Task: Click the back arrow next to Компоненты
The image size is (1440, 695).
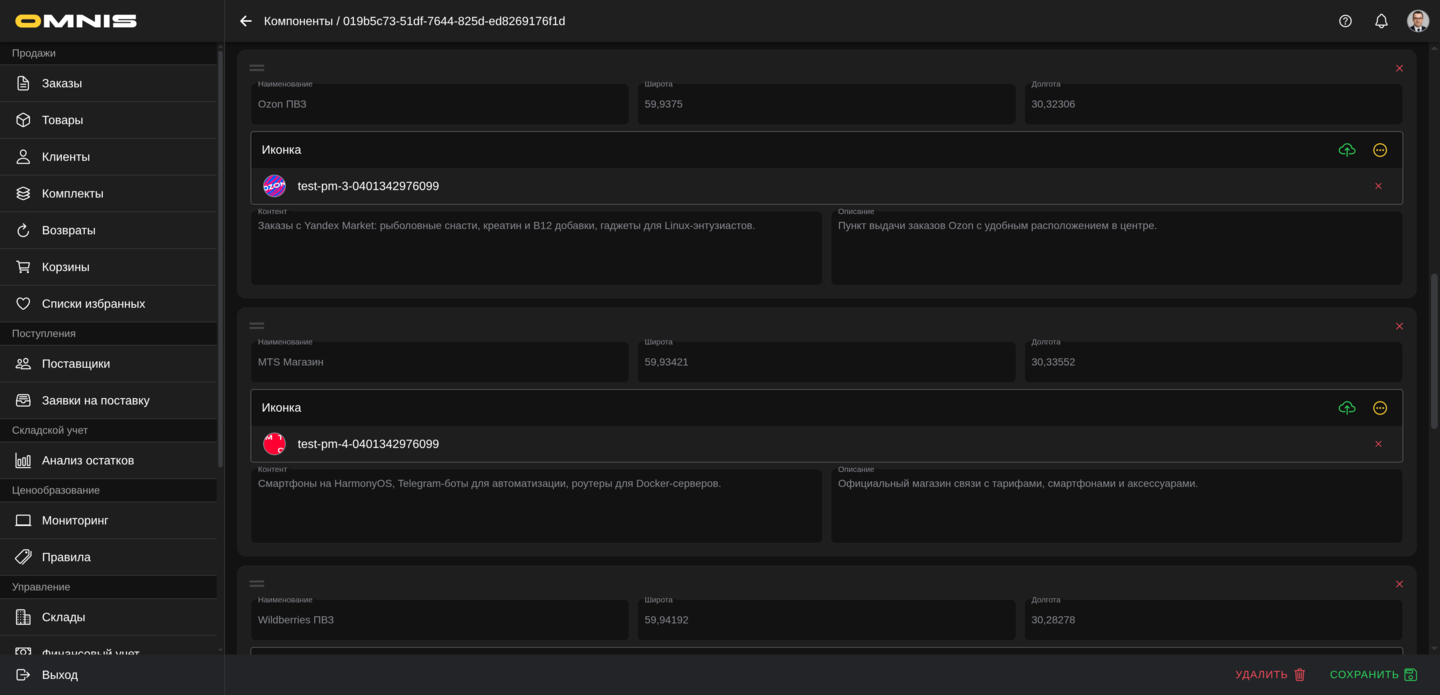Action: tap(246, 21)
